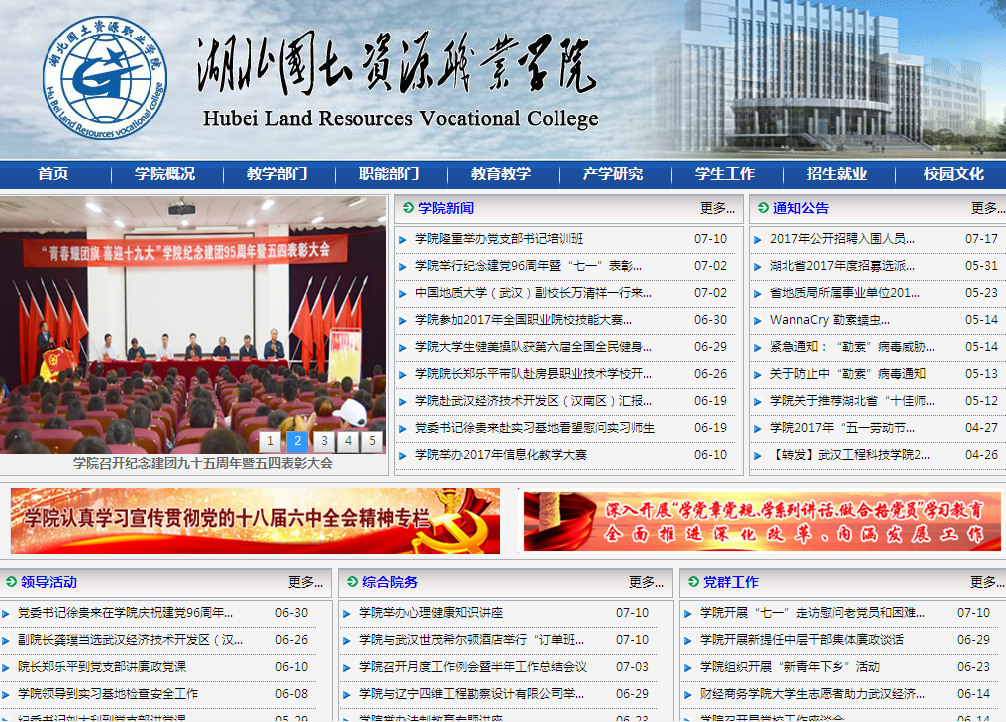Open news 学院参加2017年全国职业院校技能大赛

[523, 320]
